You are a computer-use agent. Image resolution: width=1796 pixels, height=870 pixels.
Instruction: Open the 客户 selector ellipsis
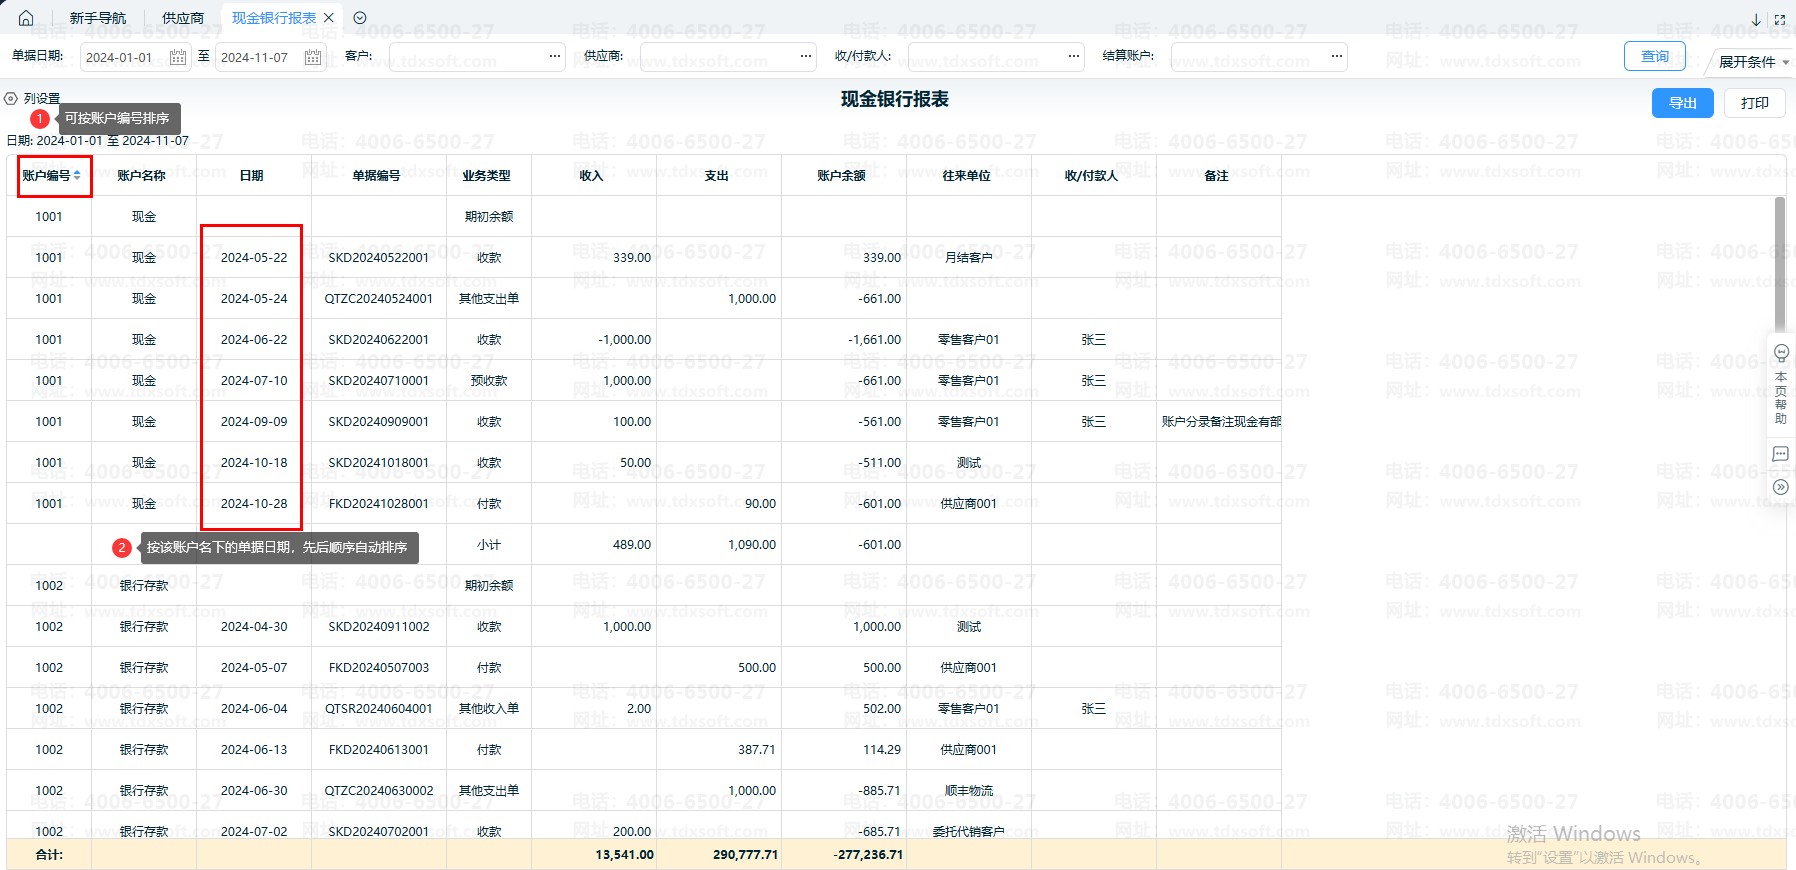(555, 57)
